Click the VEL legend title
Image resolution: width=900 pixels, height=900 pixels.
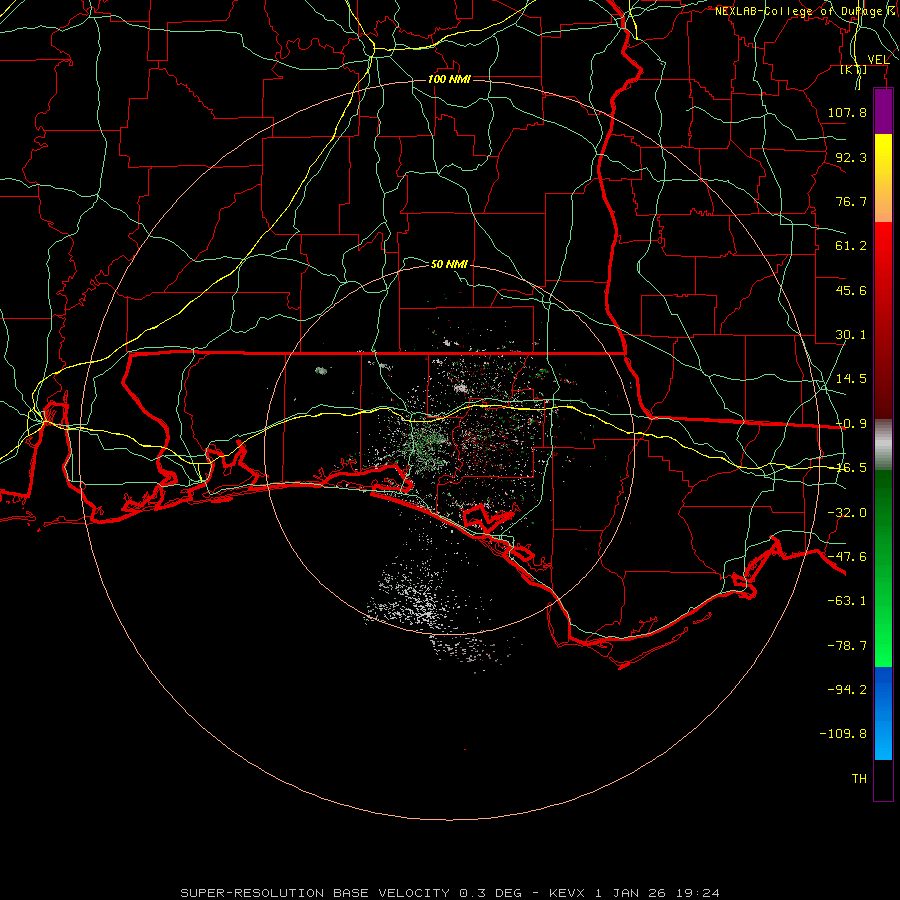pyautogui.click(x=878, y=59)
